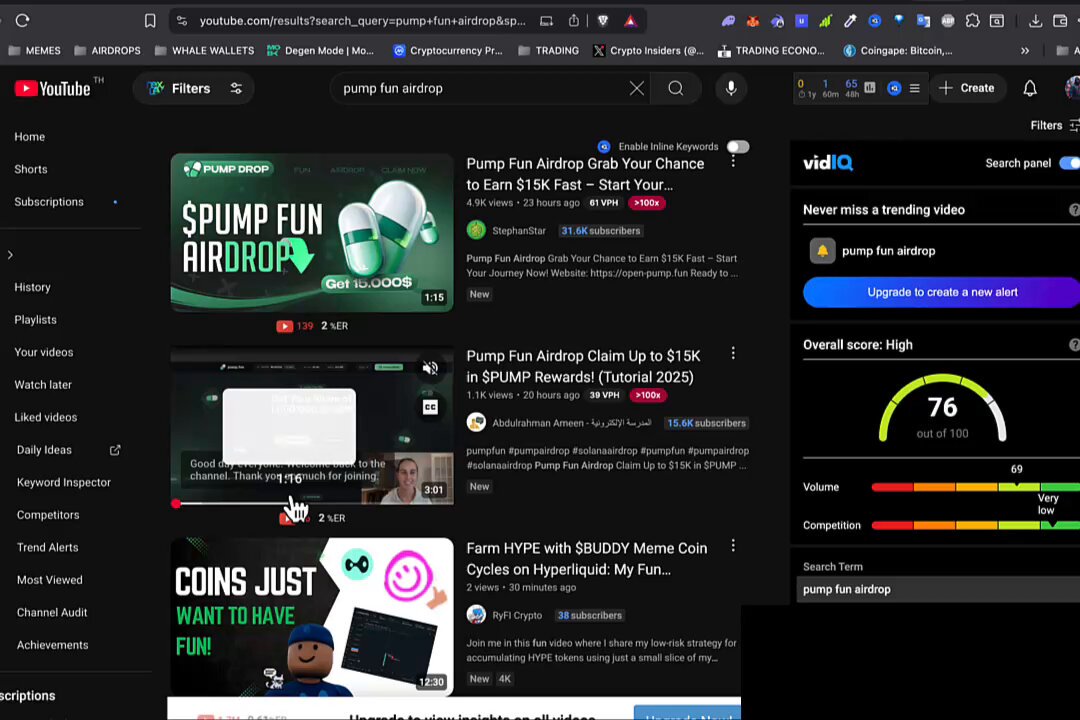Show hidden bookmarks with the double chevron

pyautogui.click(x=1025, y=50)
